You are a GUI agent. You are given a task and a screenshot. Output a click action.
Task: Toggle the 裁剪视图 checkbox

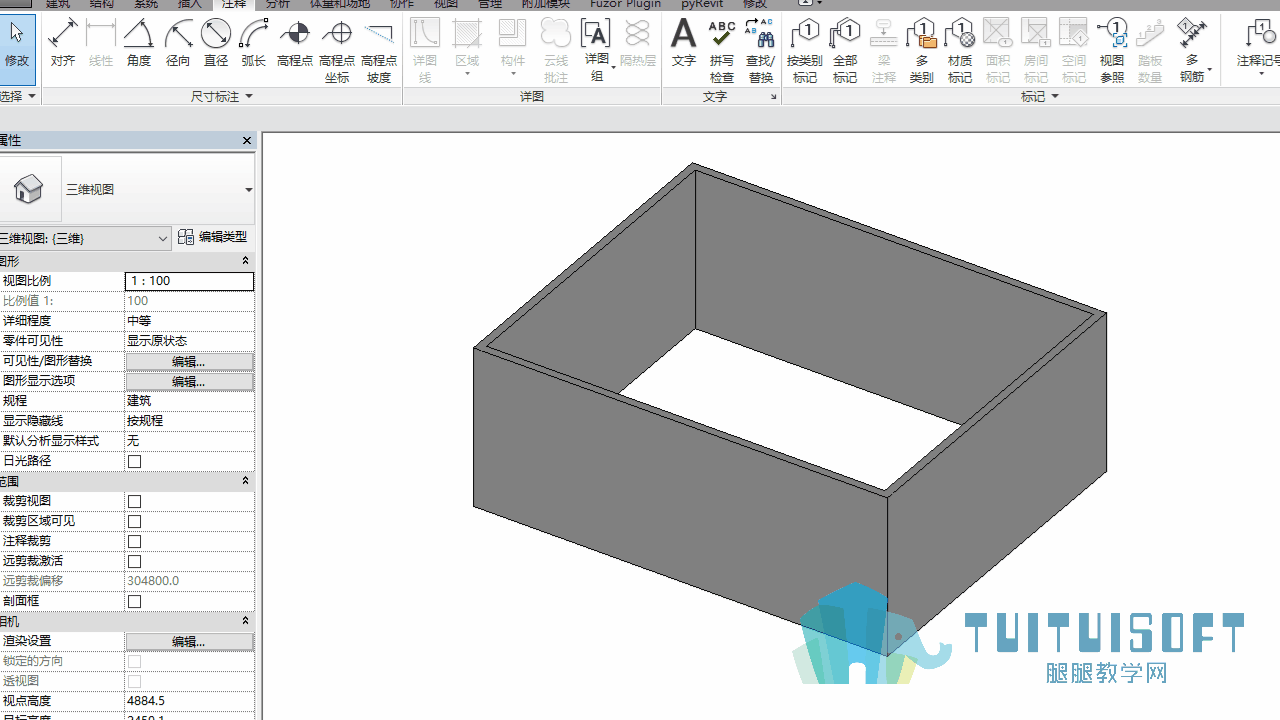pyautogui.click(x=135, y=501)
